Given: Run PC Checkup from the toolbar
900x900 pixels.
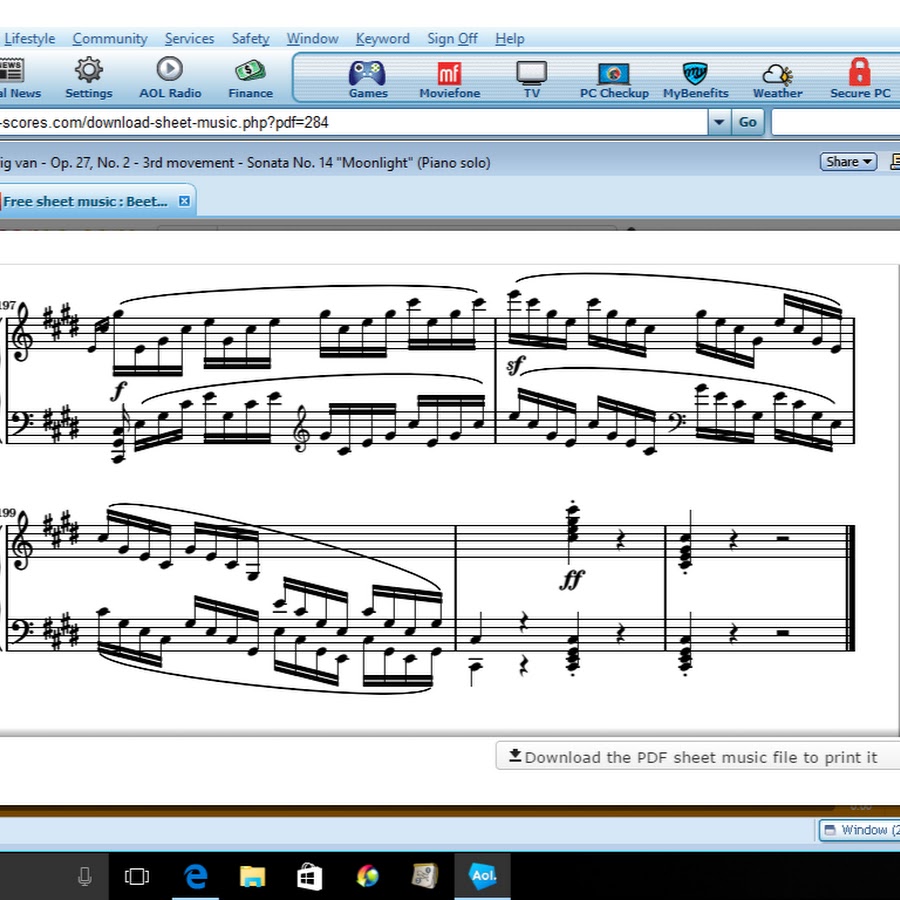Looking at the screenshot, I should (x=614, y=79).
